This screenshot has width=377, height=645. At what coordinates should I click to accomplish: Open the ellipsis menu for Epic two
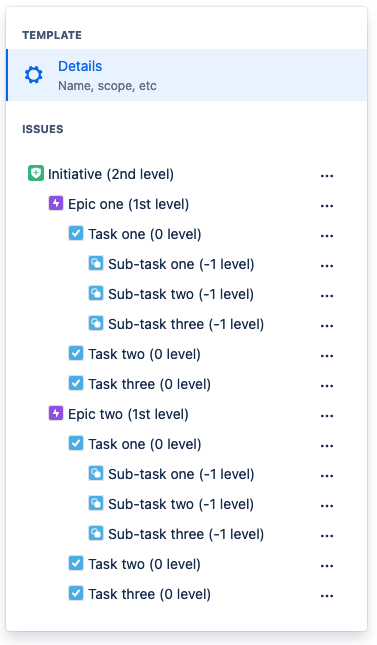click(327, 416)
